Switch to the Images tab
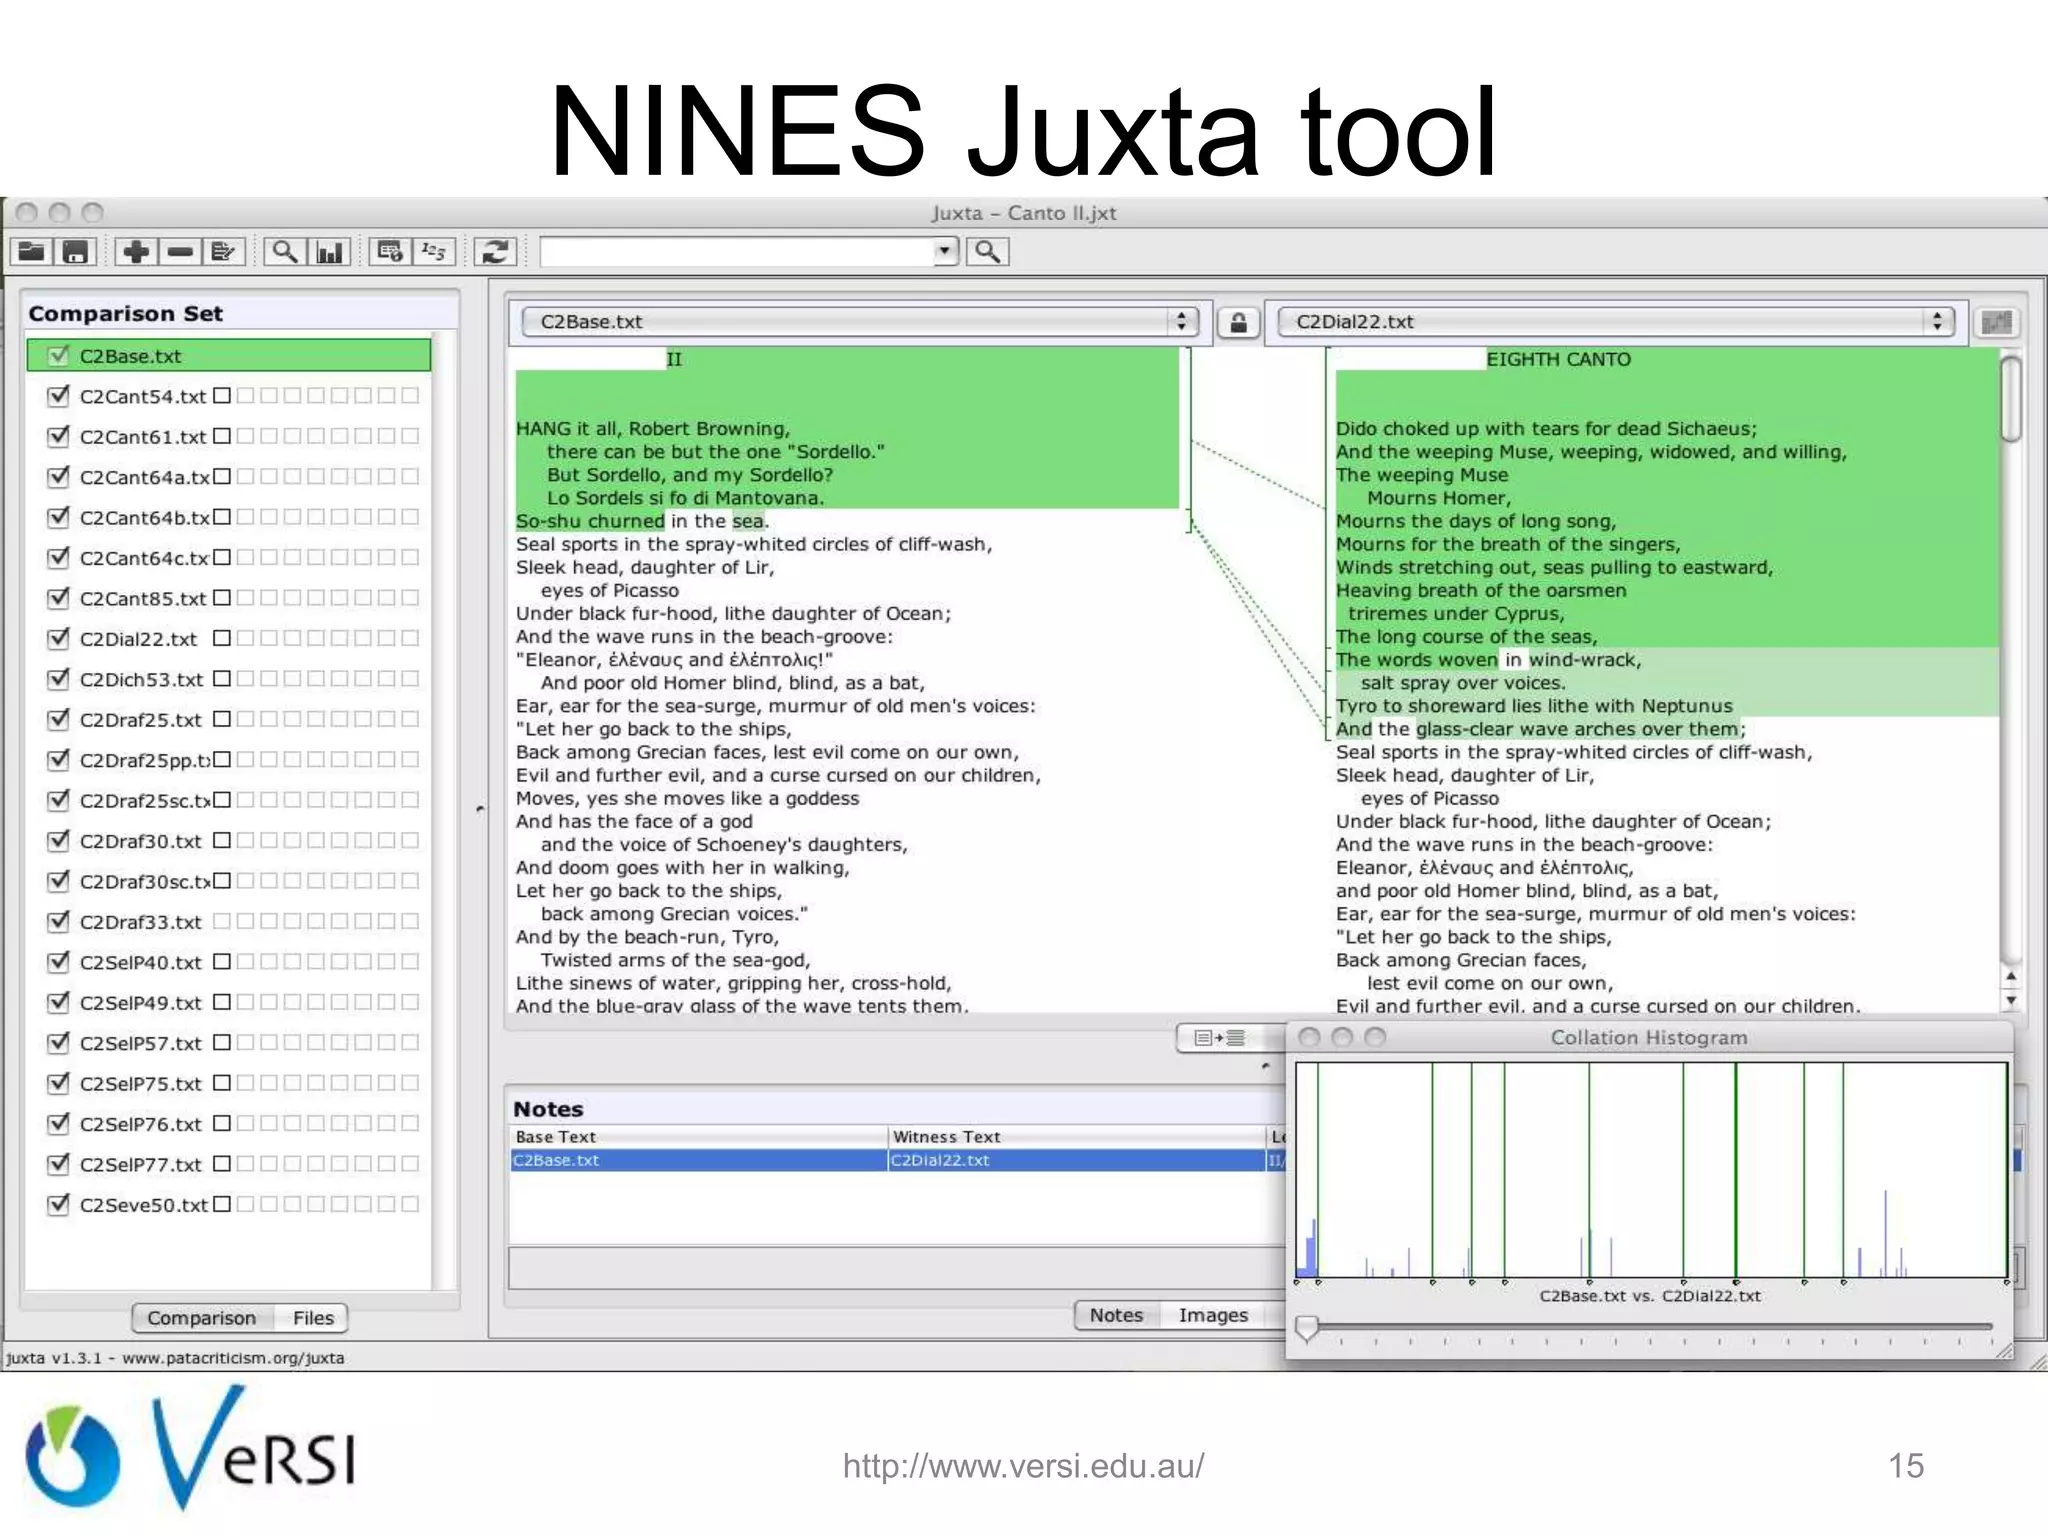 1212,1315
